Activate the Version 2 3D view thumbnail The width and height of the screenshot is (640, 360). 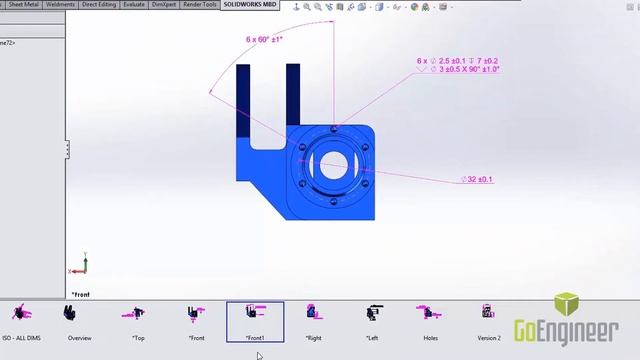489,322
